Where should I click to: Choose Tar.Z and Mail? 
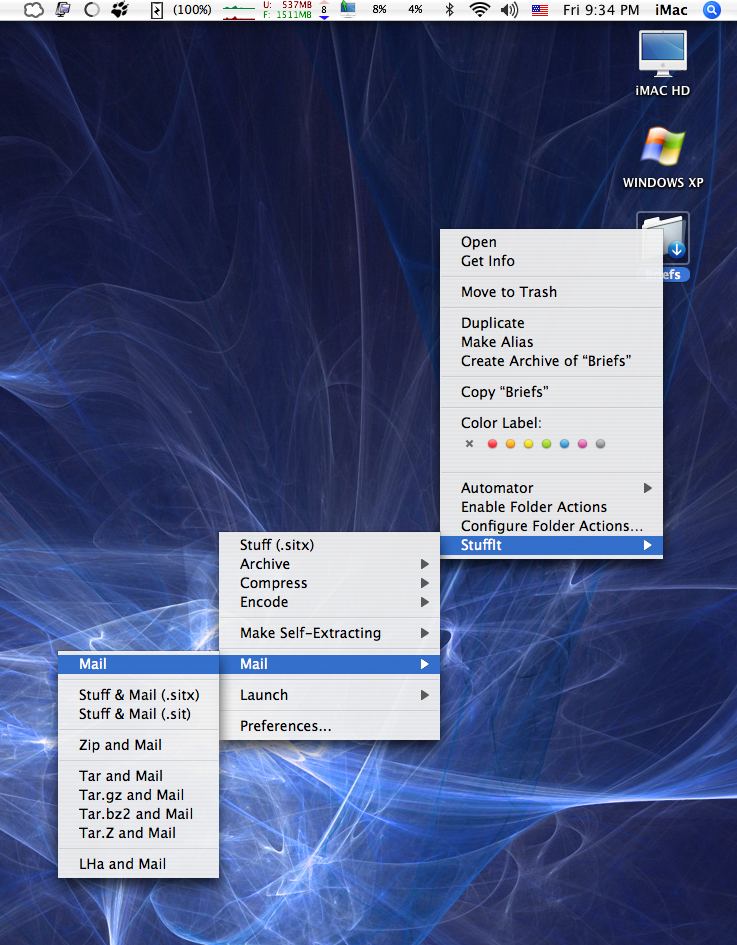tap(139, 834)
